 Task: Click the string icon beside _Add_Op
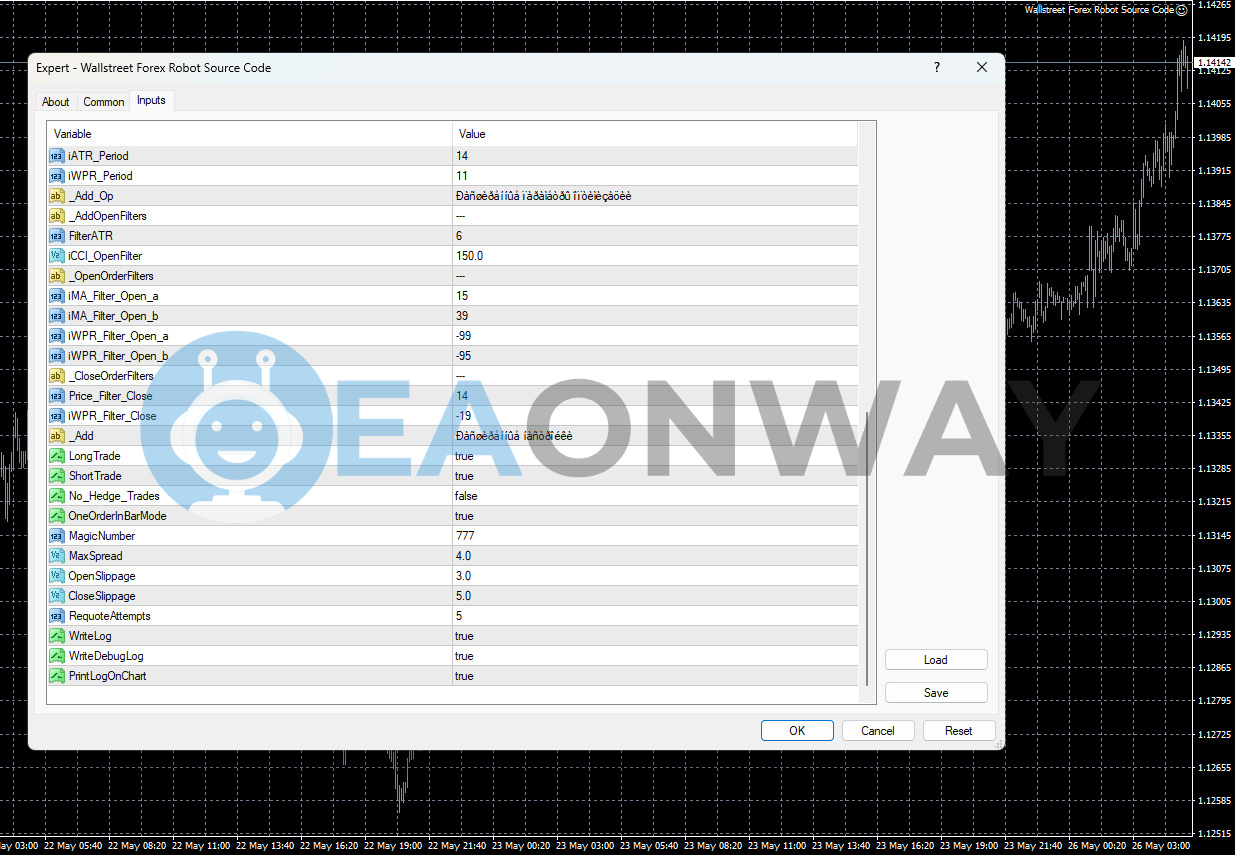tap(57, 196)
